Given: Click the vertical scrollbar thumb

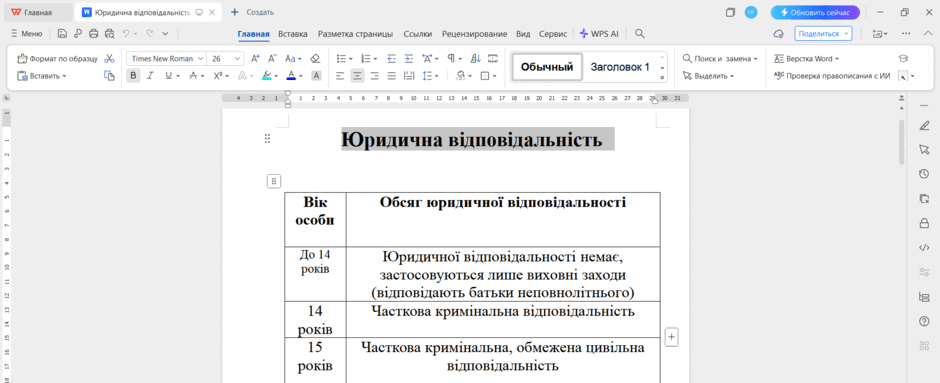Looking at the screenshot, I should 902,142.
